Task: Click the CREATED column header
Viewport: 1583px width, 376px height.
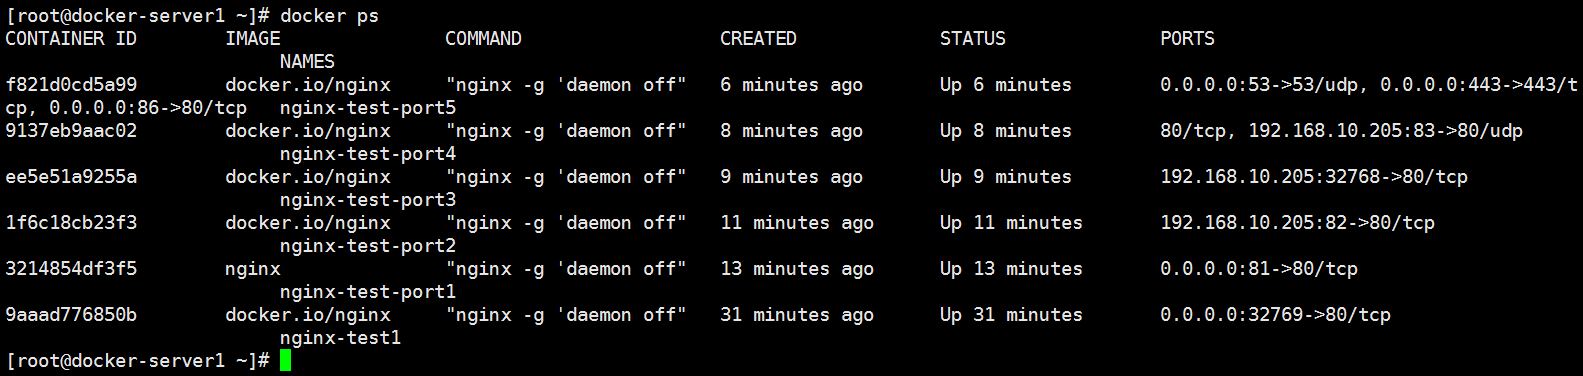Action: [758, 39]
